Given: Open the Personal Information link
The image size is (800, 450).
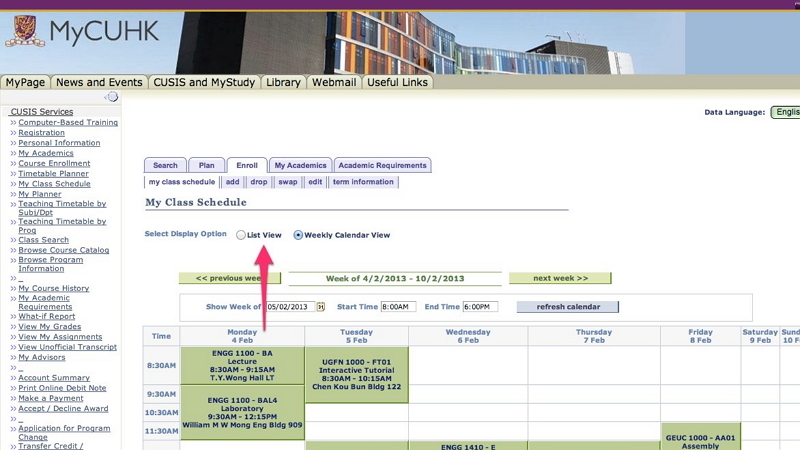Looking at the screenshot, I should 59,143.
